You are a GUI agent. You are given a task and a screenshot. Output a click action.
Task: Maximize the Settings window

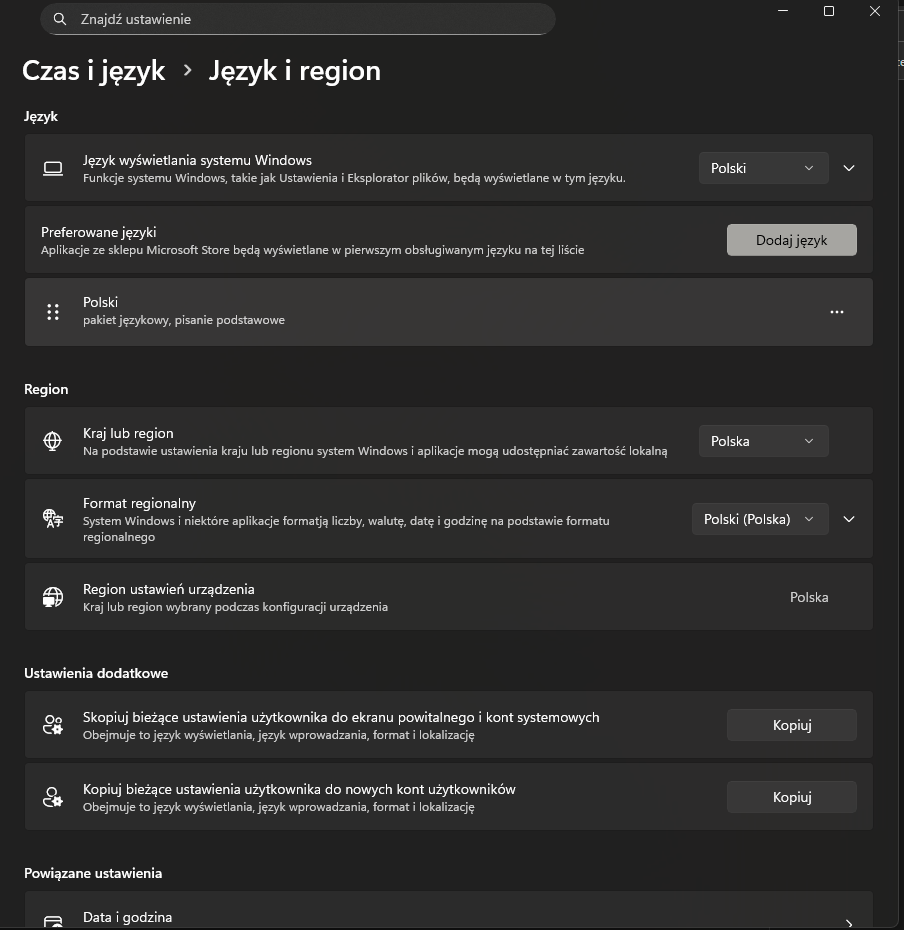pos(829,11)
